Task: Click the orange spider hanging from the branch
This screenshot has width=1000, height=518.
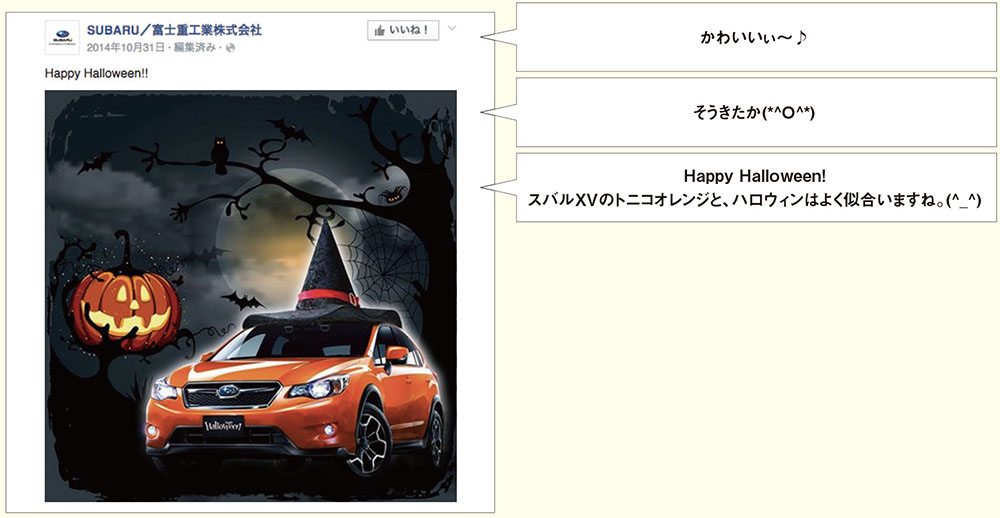Action: [x=393, y=195]
